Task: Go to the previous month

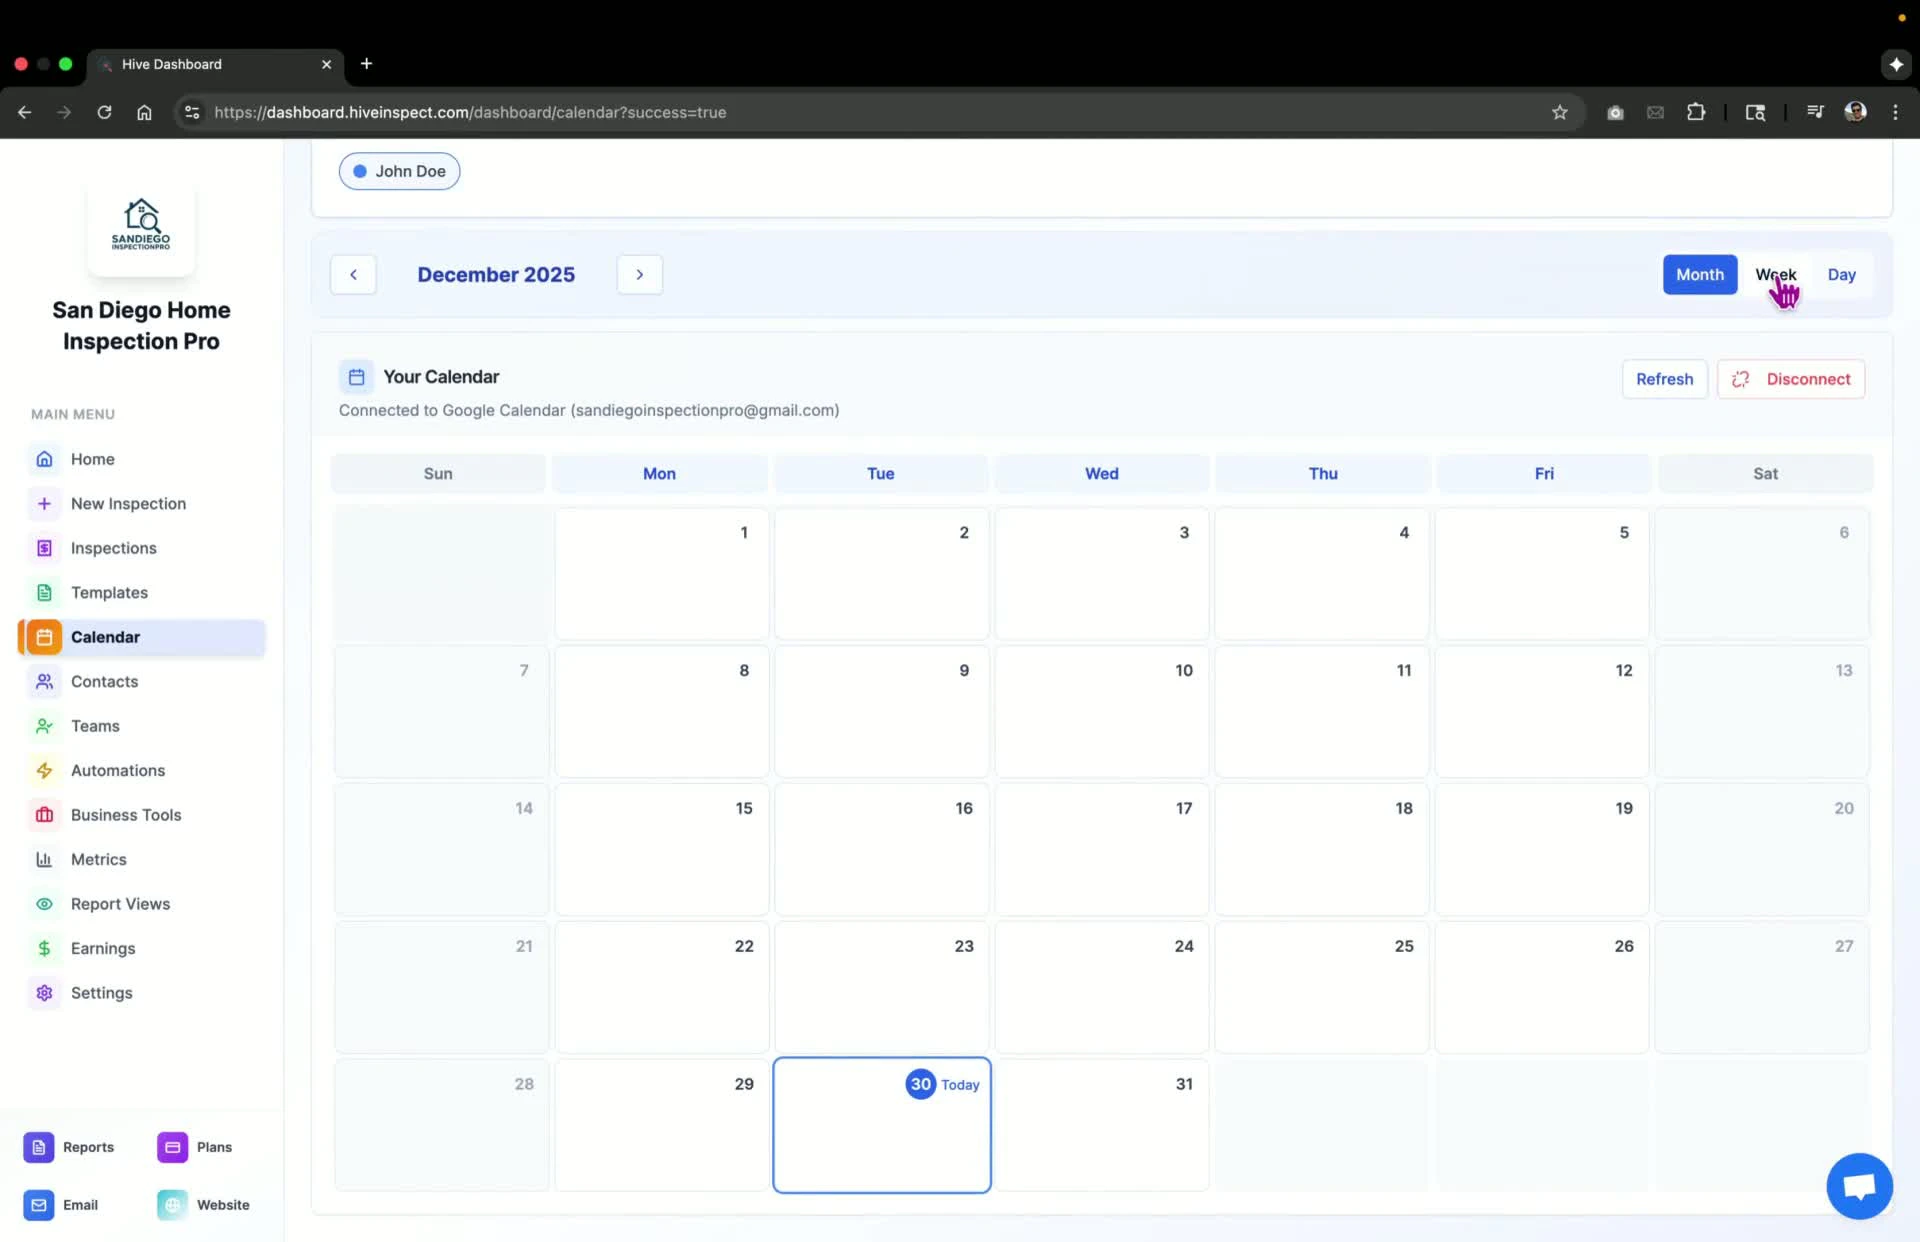Action: pyautogui.click(x=353, y=274)
